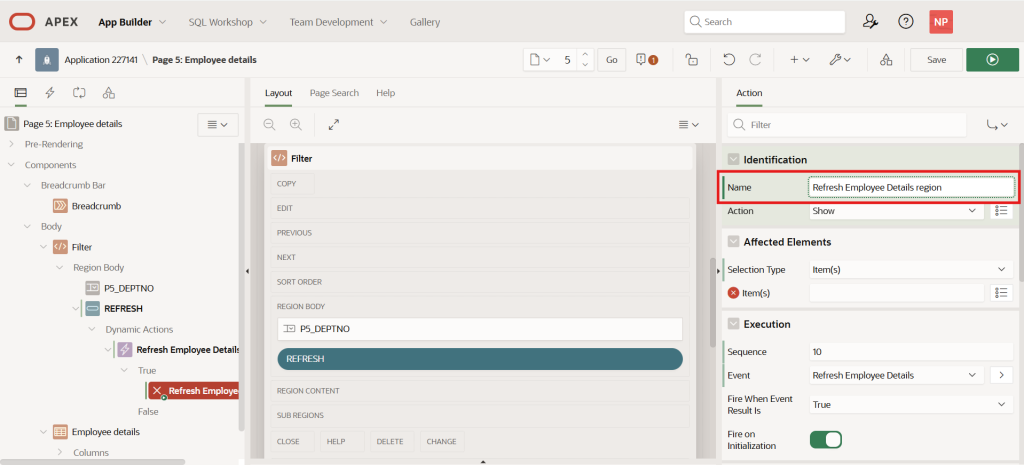Switch to the Rendering tree tab icon

(20, 93)
